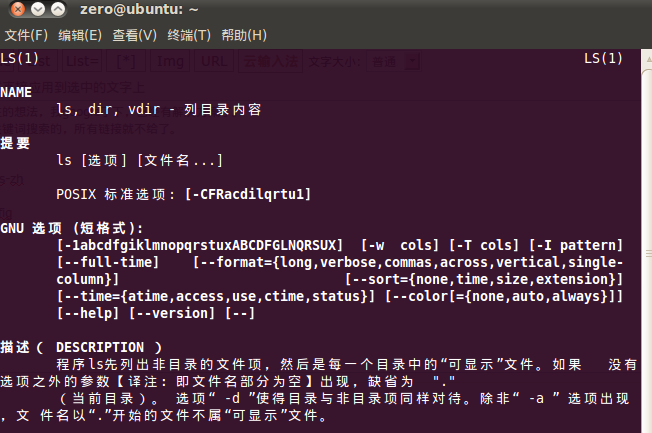Click the NAME heading in the man page
The height and width of the screenshot is (433, 652).
[x=16, y=92]
